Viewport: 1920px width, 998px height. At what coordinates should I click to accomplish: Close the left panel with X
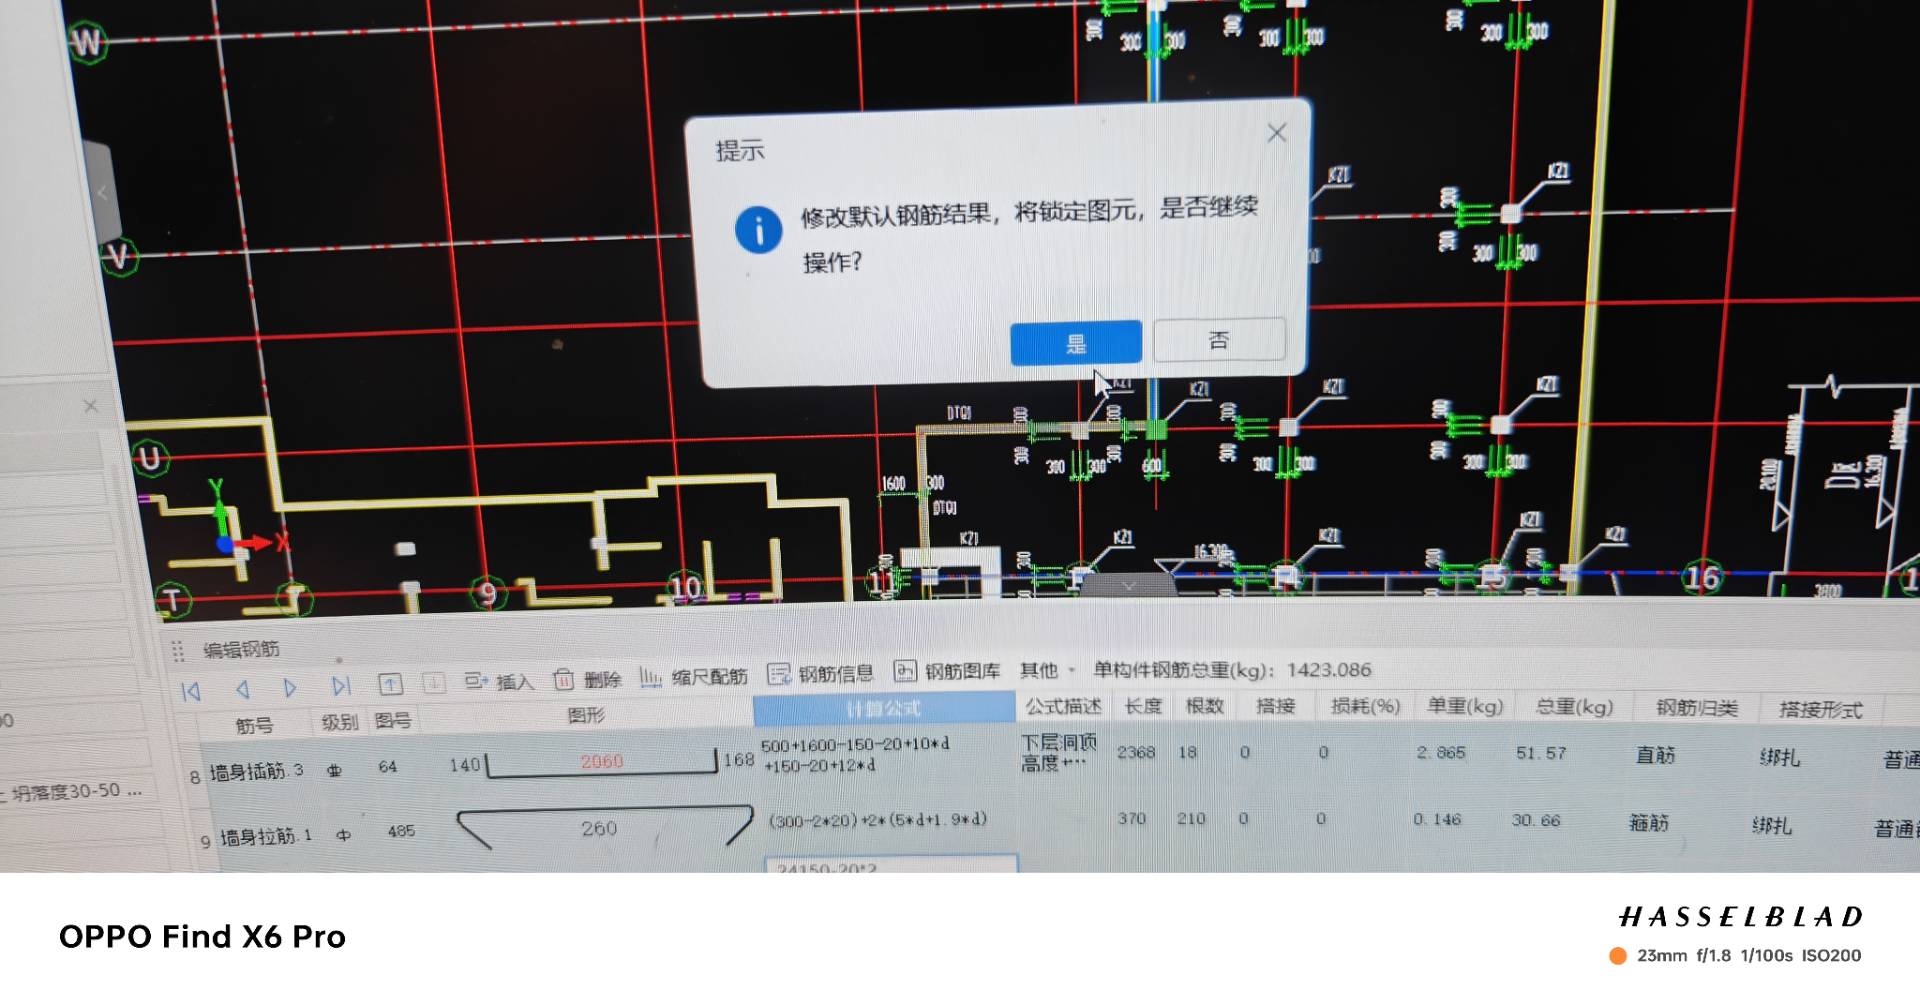[91, 406]
